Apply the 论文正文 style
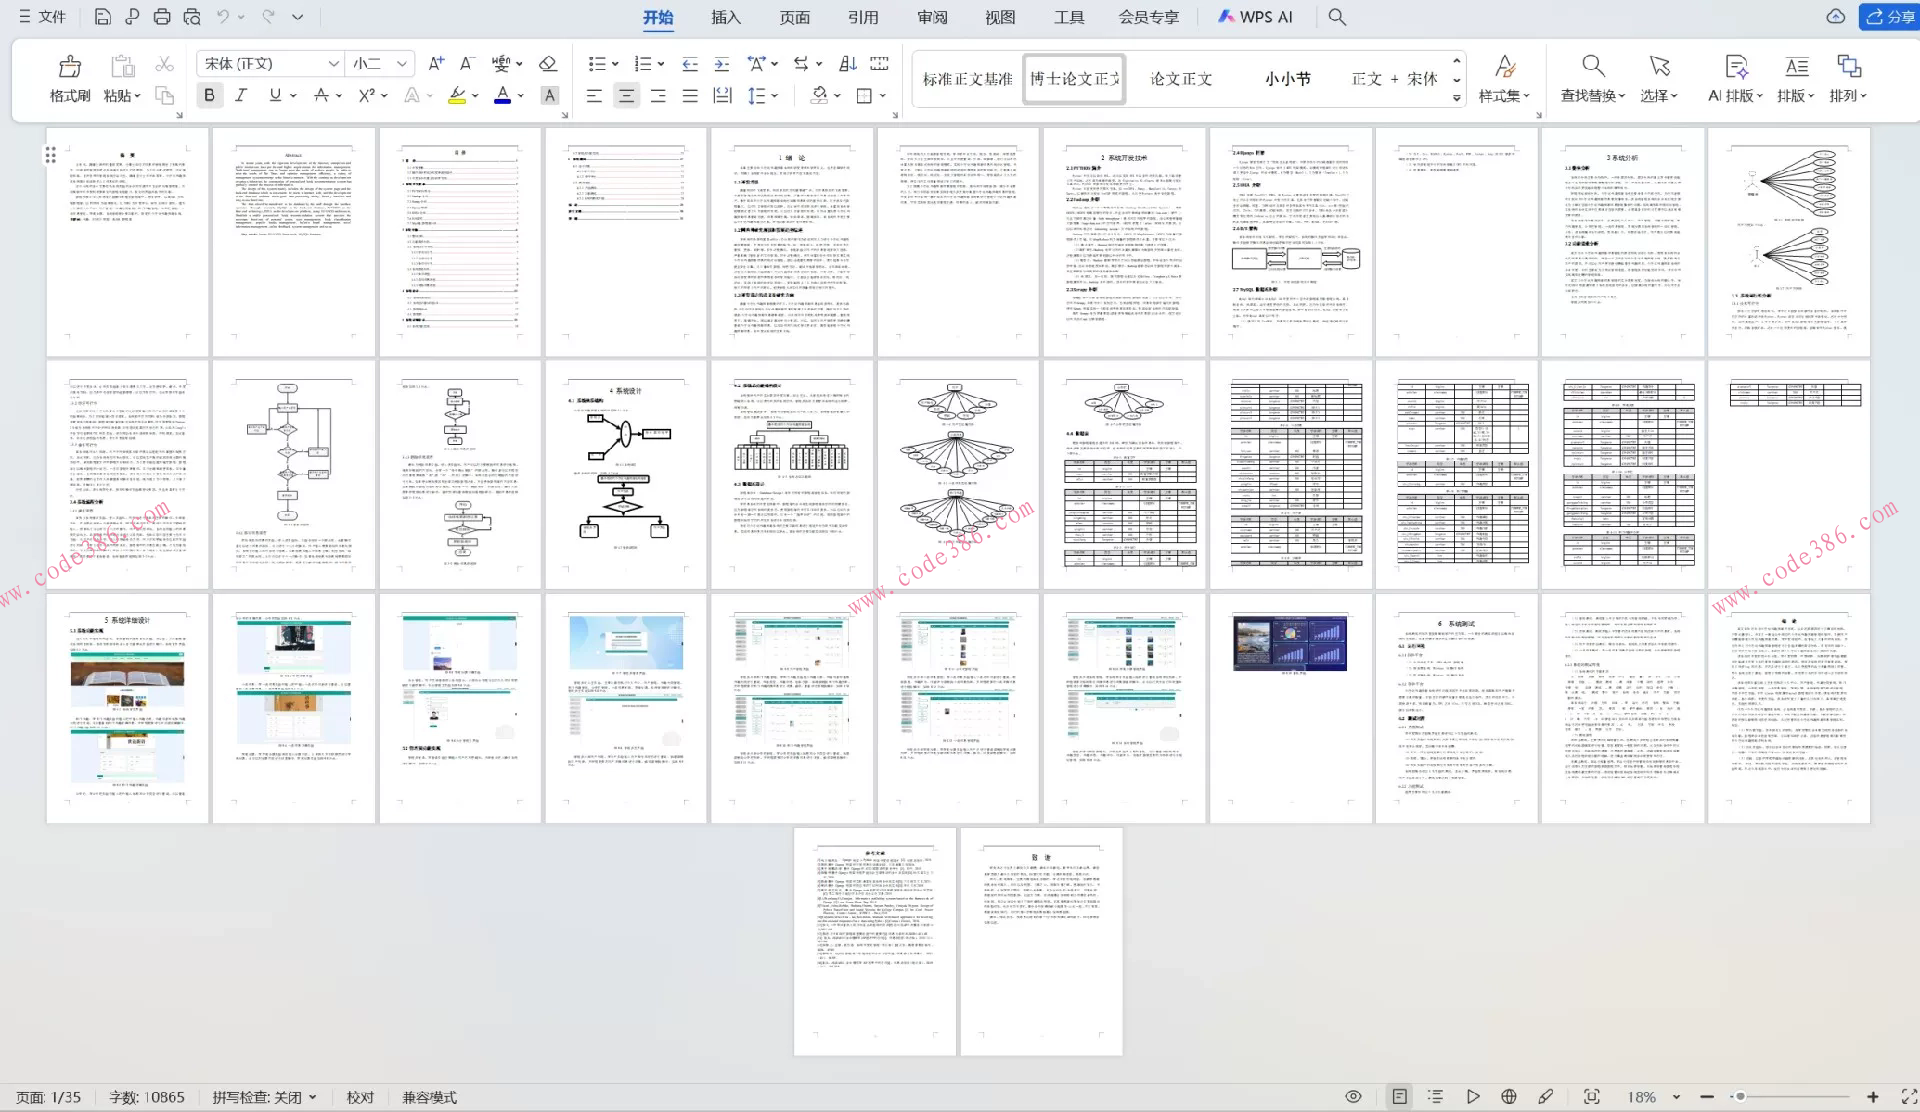This screenshot has height=1112, width=1920. coord(1180,79)
